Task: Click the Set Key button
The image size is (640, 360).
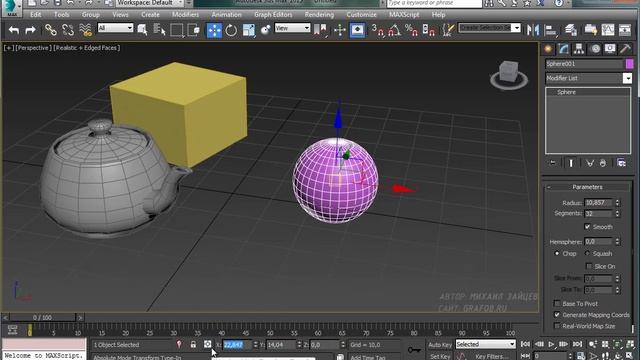Action: pos(440,356)
